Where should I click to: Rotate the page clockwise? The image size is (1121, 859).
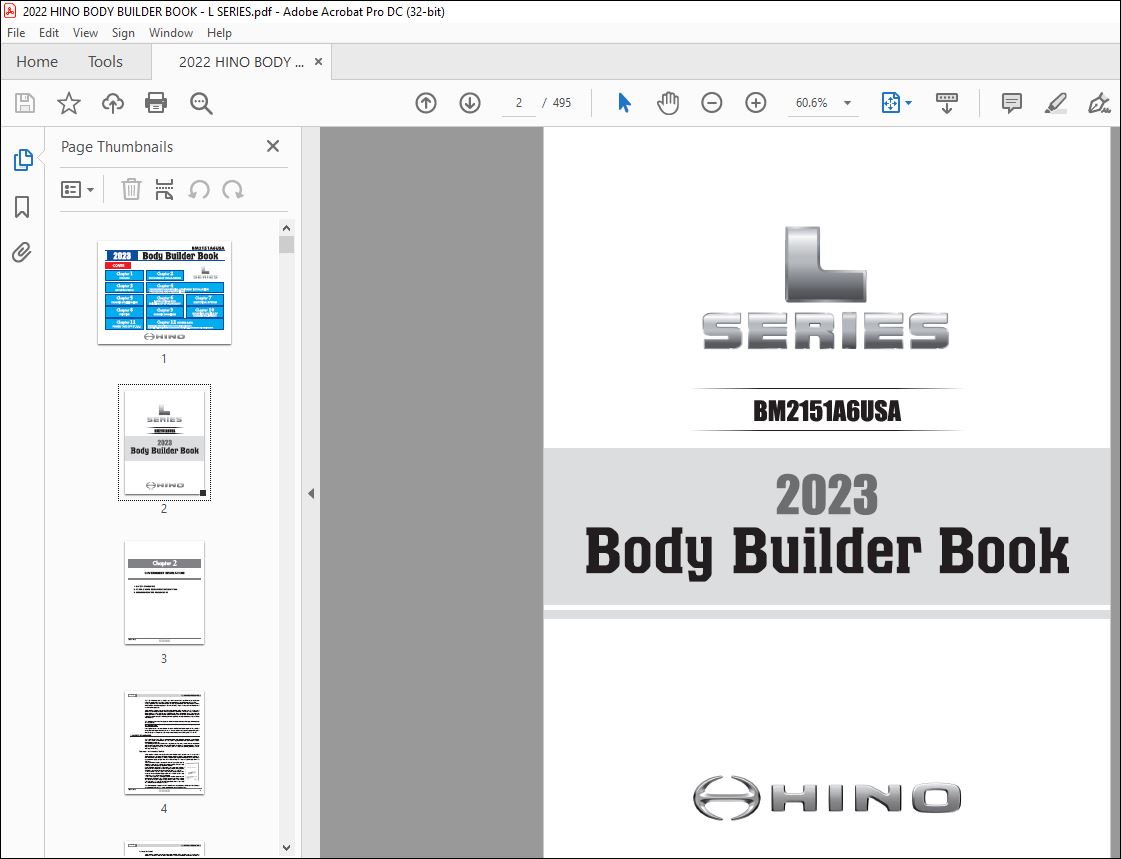(233, 189)
